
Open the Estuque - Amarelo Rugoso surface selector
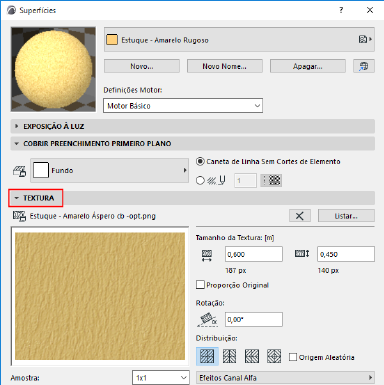click(239, 40)
